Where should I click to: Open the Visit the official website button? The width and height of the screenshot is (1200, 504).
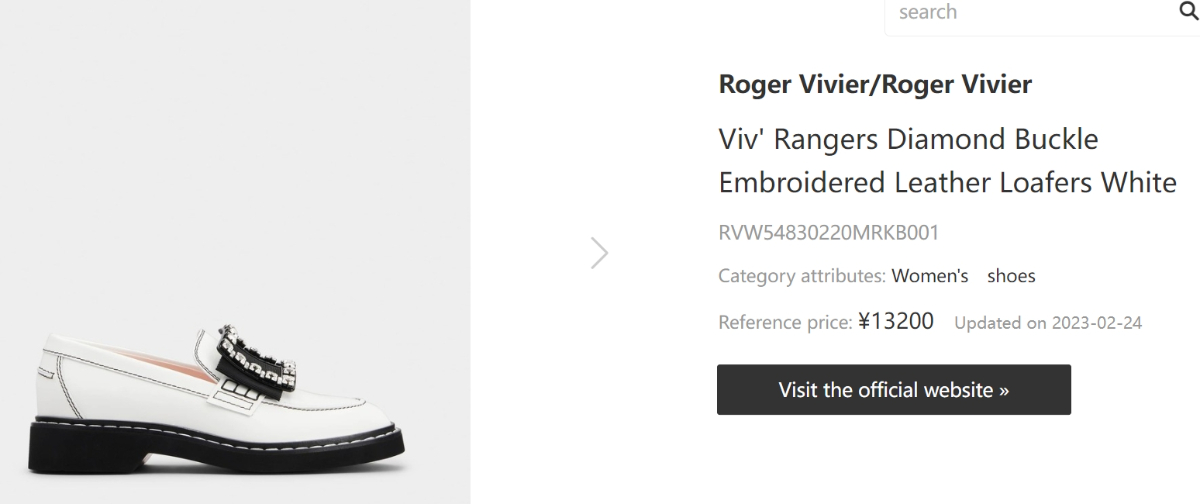pos(894,390)
